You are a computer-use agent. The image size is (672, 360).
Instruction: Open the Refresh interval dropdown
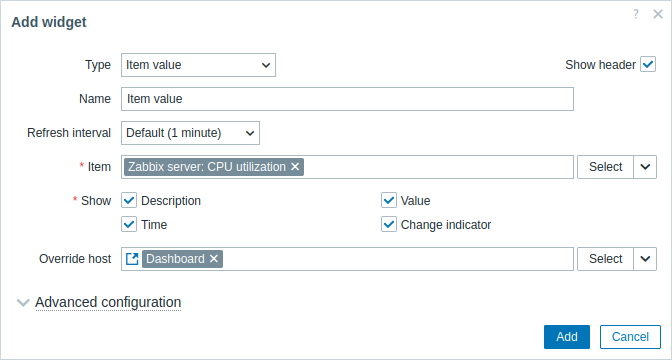point(190,133)
